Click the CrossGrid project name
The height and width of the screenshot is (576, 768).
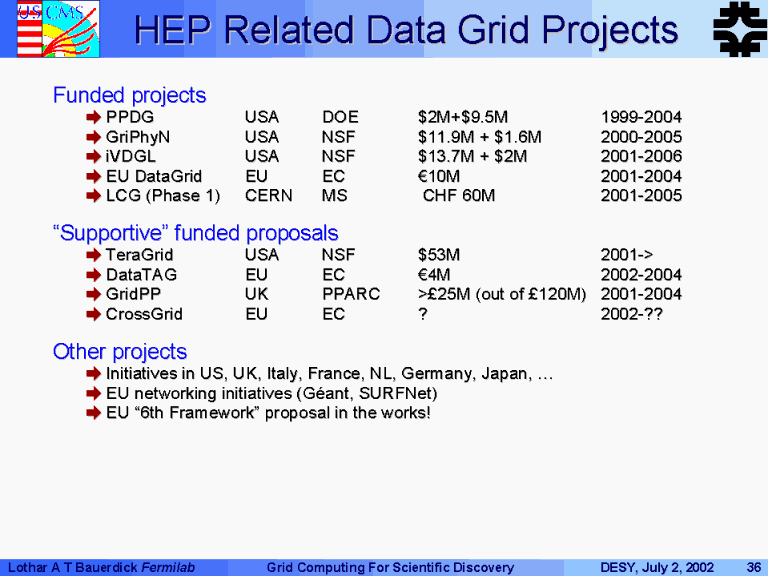[x=144, y=314]
